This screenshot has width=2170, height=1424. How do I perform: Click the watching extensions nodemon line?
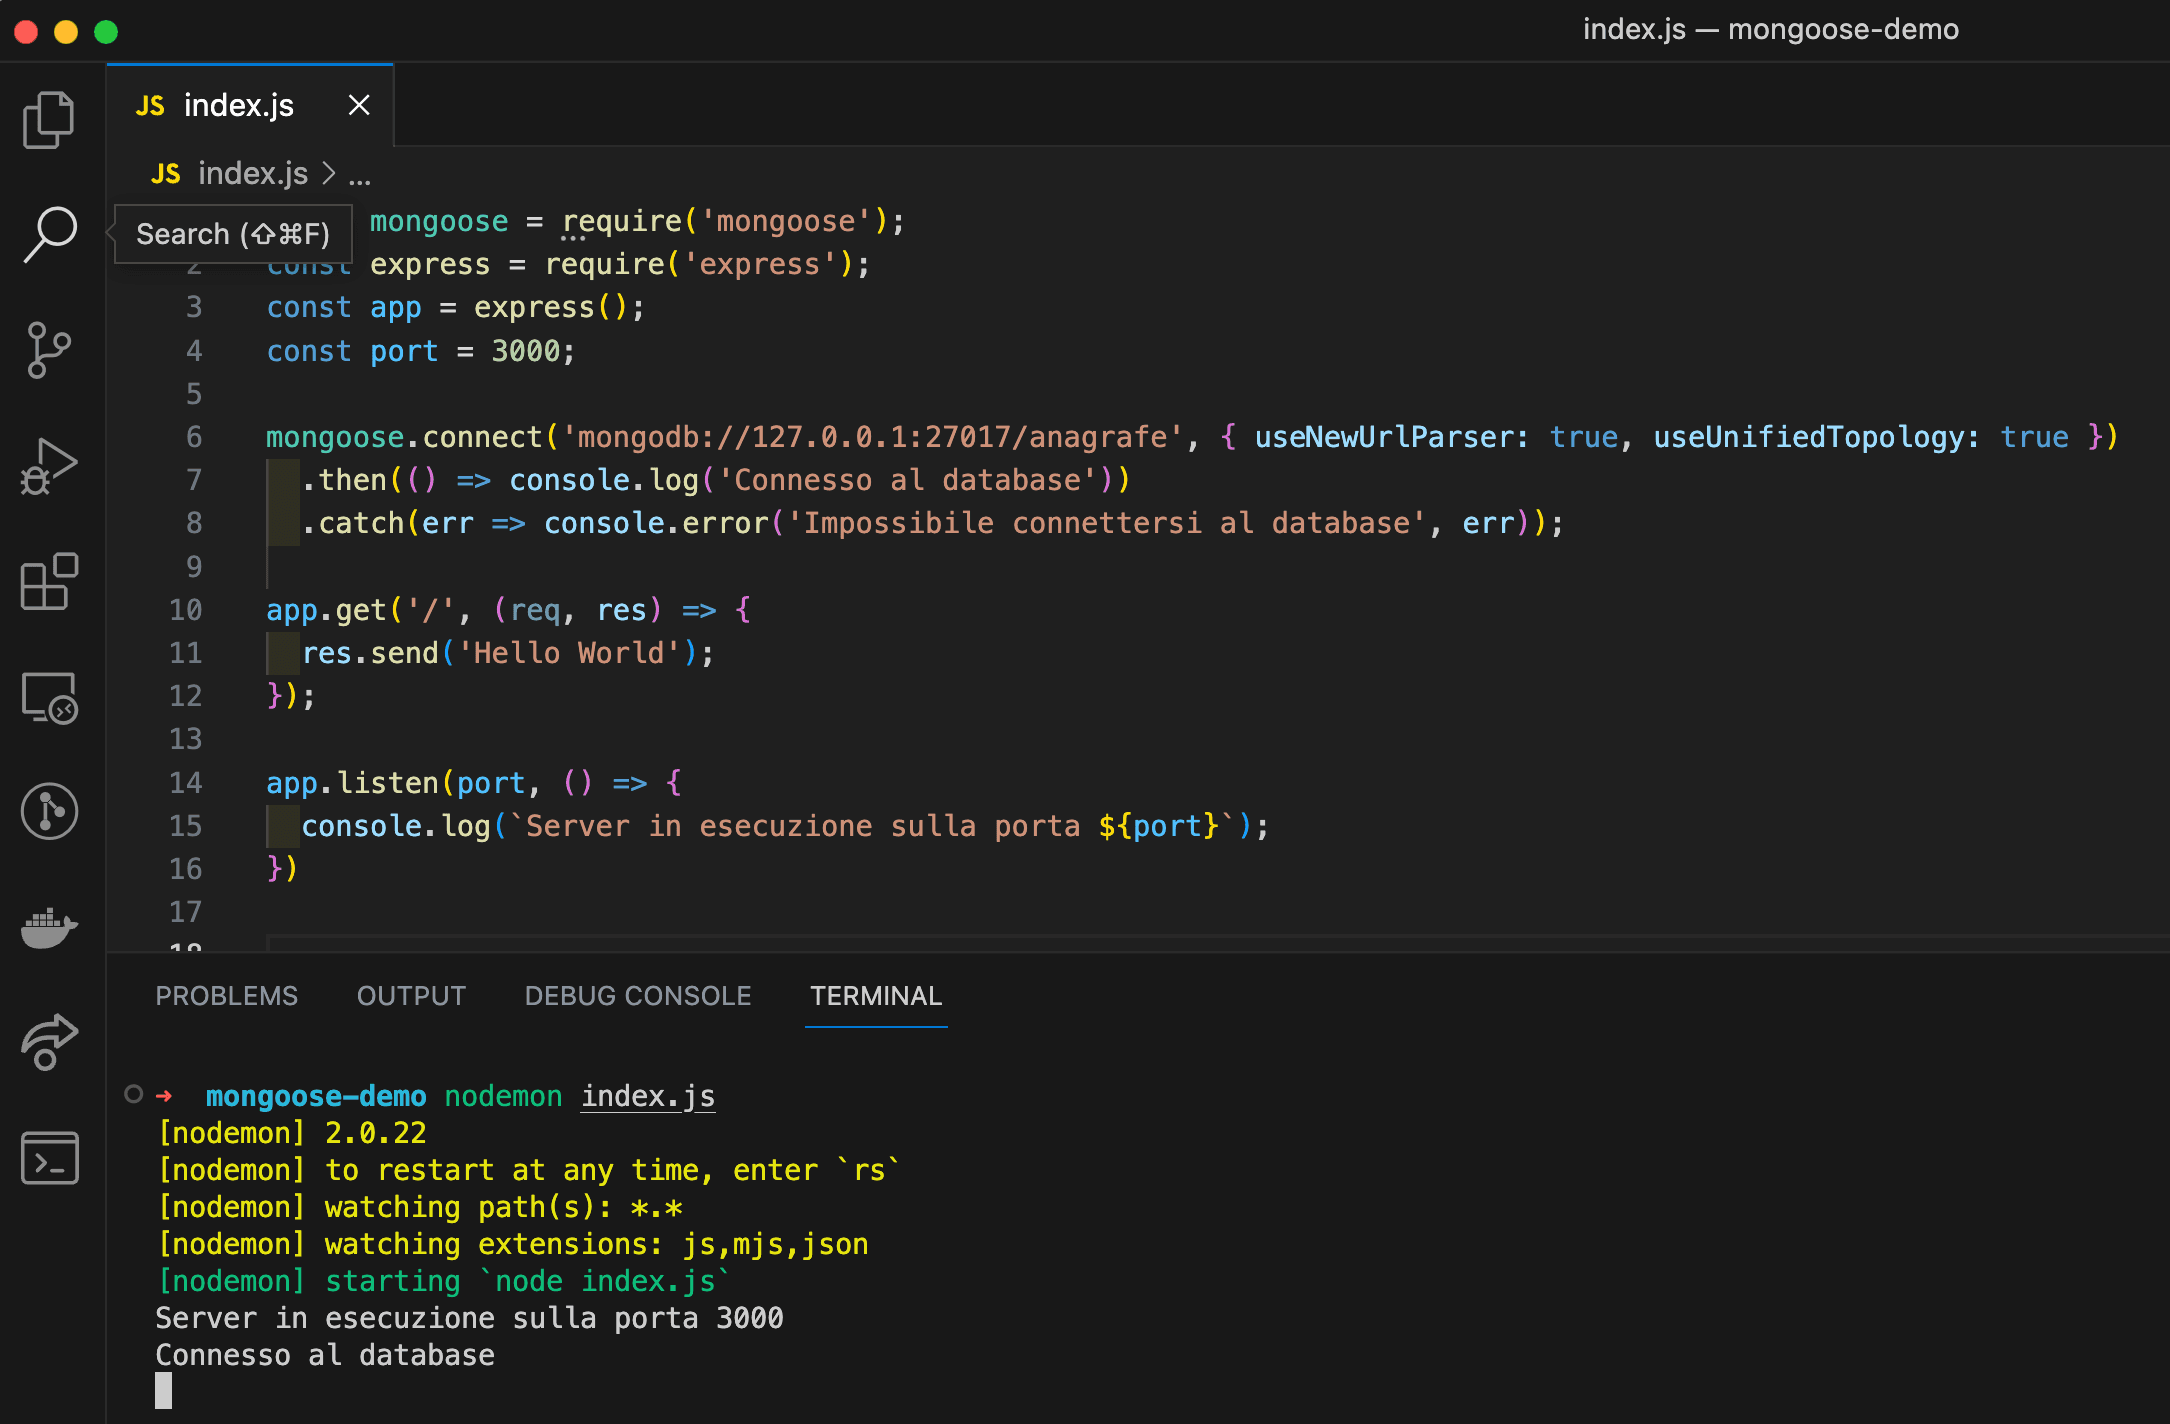coord(513,1245)
